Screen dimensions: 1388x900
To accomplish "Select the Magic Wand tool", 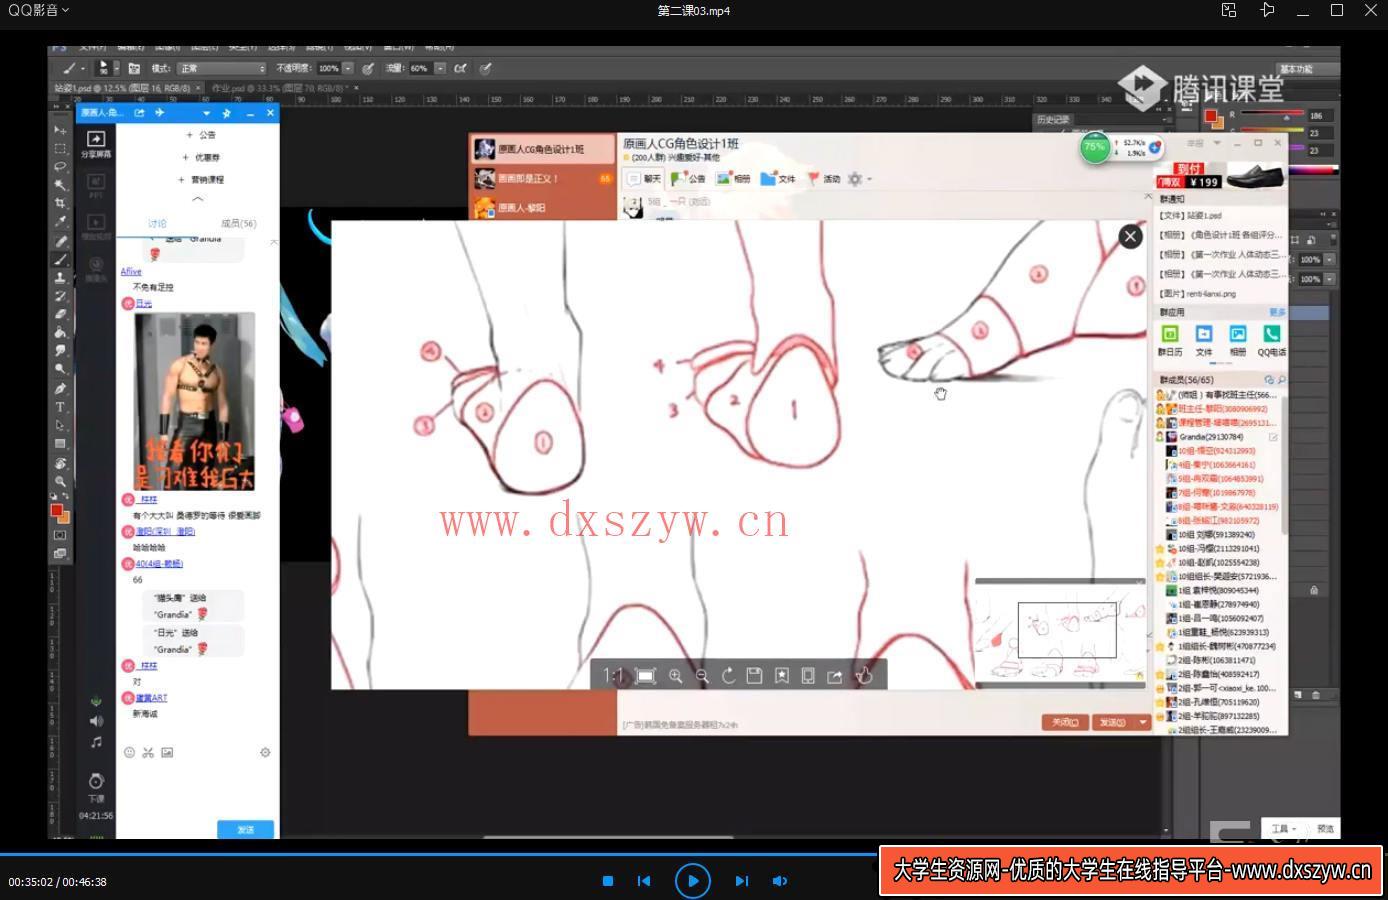I will pos(60,185).
